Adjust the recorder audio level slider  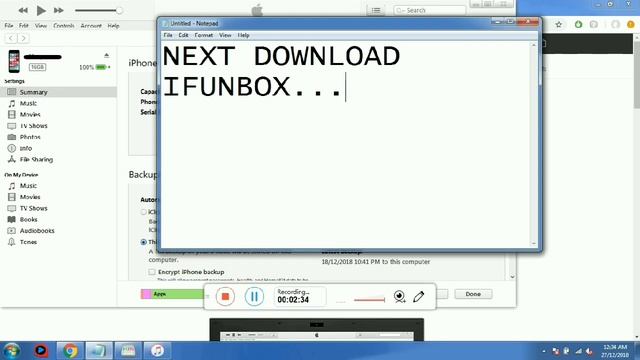369,300
